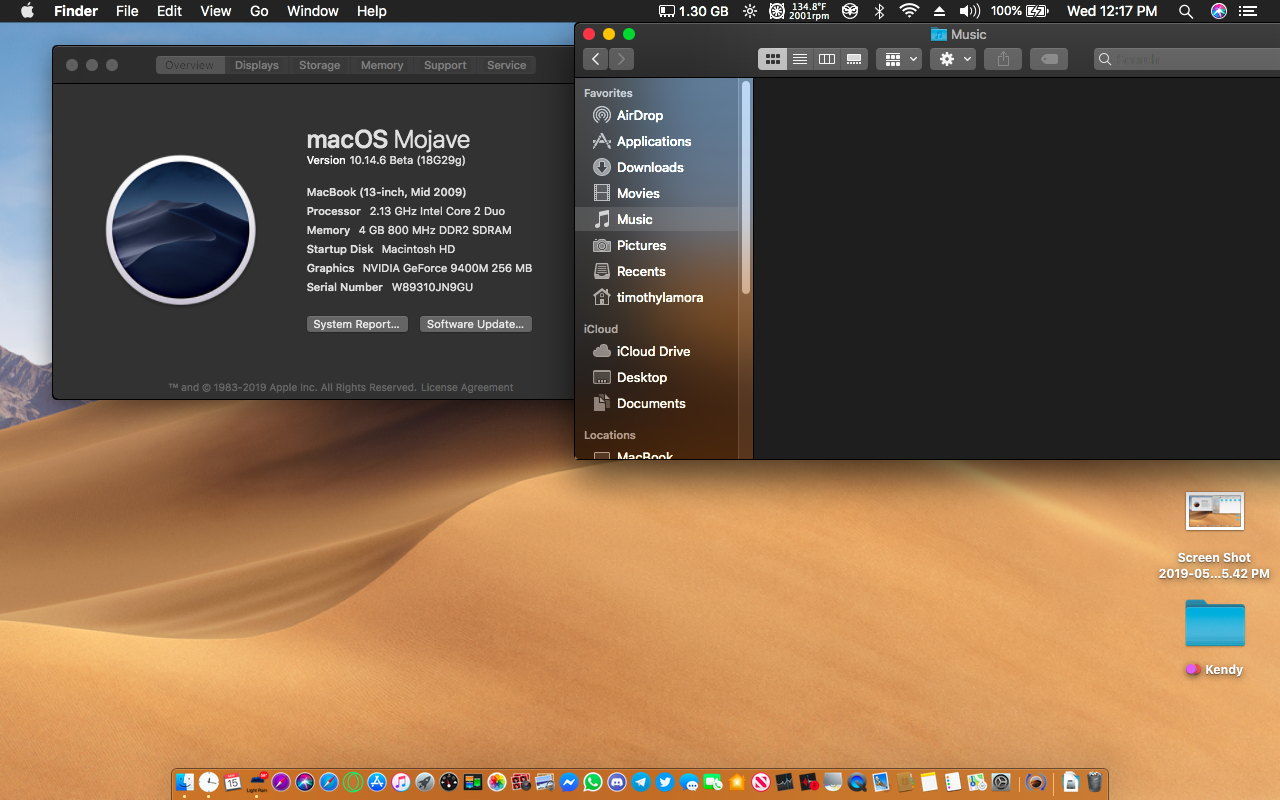Open the Wi-Fi menu bar icon
The width and height of the screenshot is (1280, 800).
tap(909, 11)
